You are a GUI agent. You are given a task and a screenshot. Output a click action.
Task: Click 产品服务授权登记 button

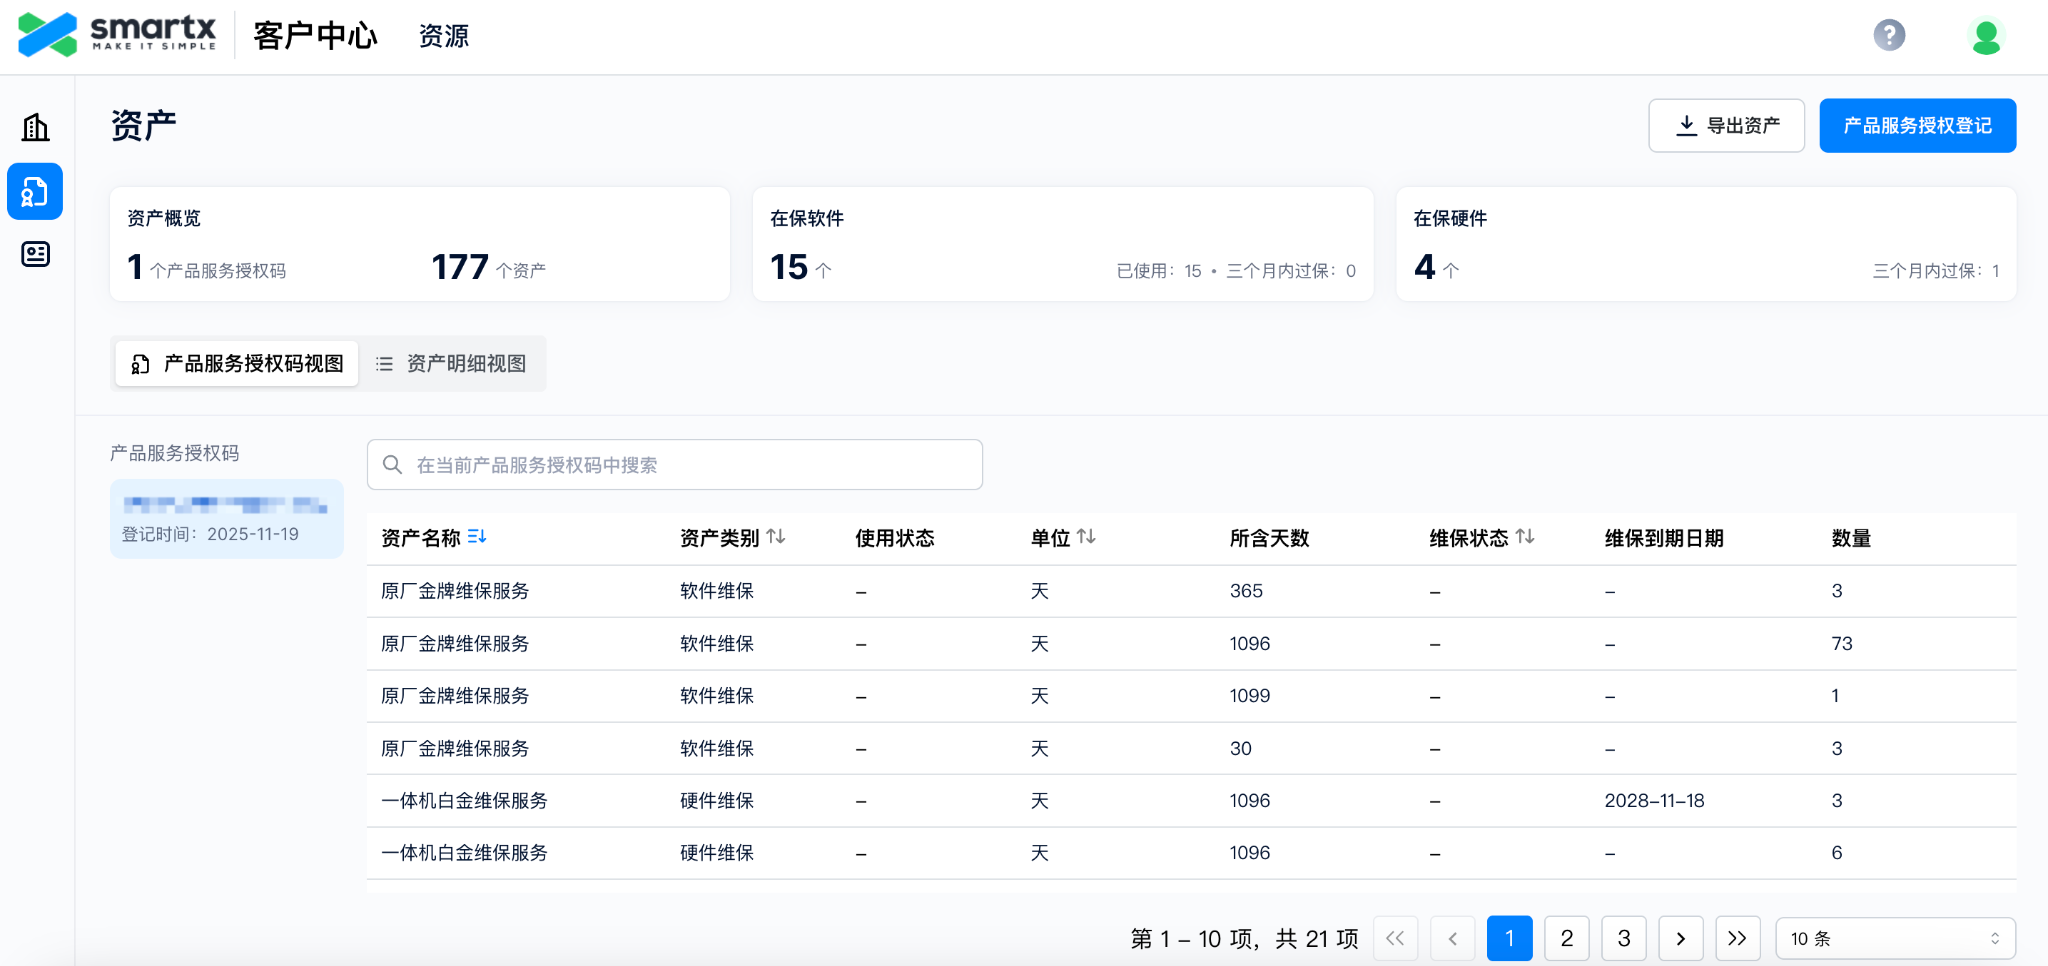(x=1917, y=125)
